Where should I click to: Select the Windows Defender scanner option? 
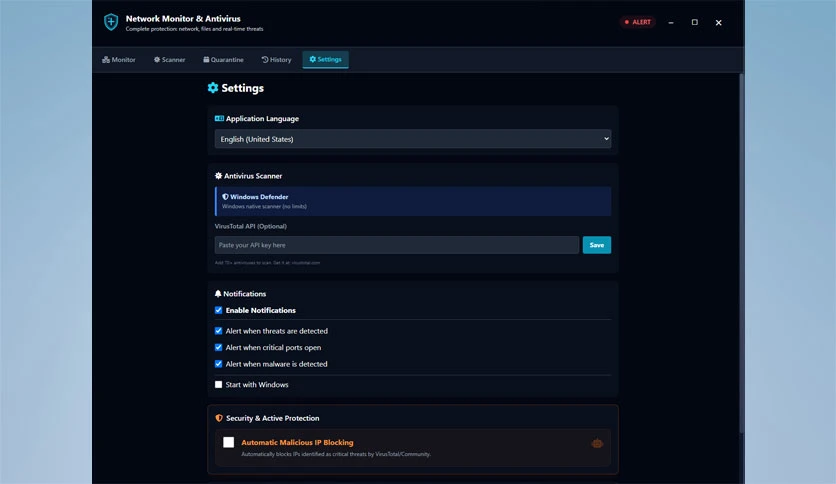413,201
